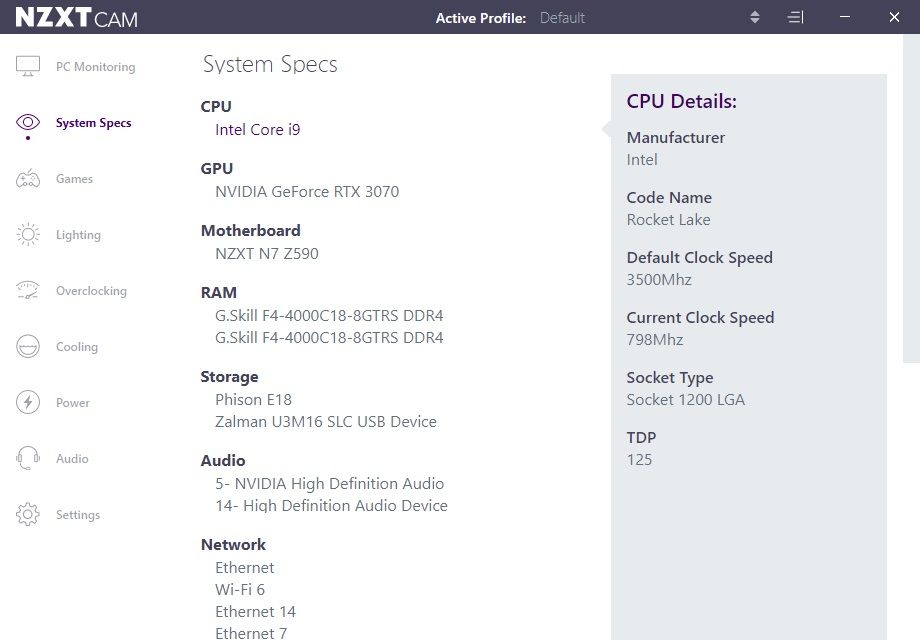Switch to Overclocking label
Image resolution: width=920 pixels, height=640 pixels.
click(x=91, y=291)
